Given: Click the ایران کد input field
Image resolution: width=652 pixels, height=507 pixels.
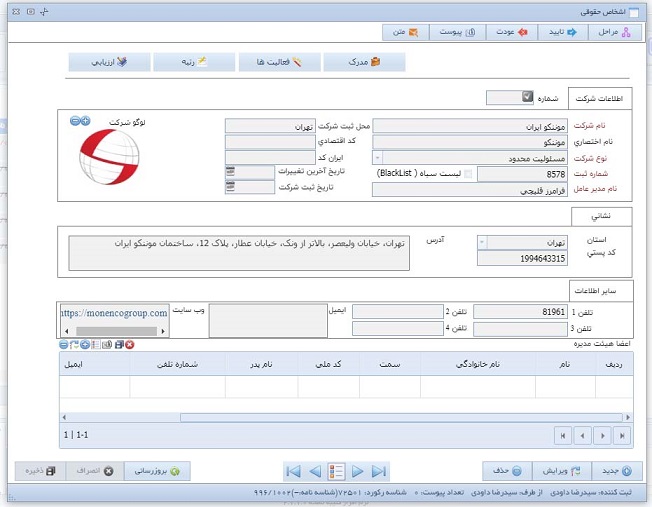Looking at the screenshot, I should [270, 158].
